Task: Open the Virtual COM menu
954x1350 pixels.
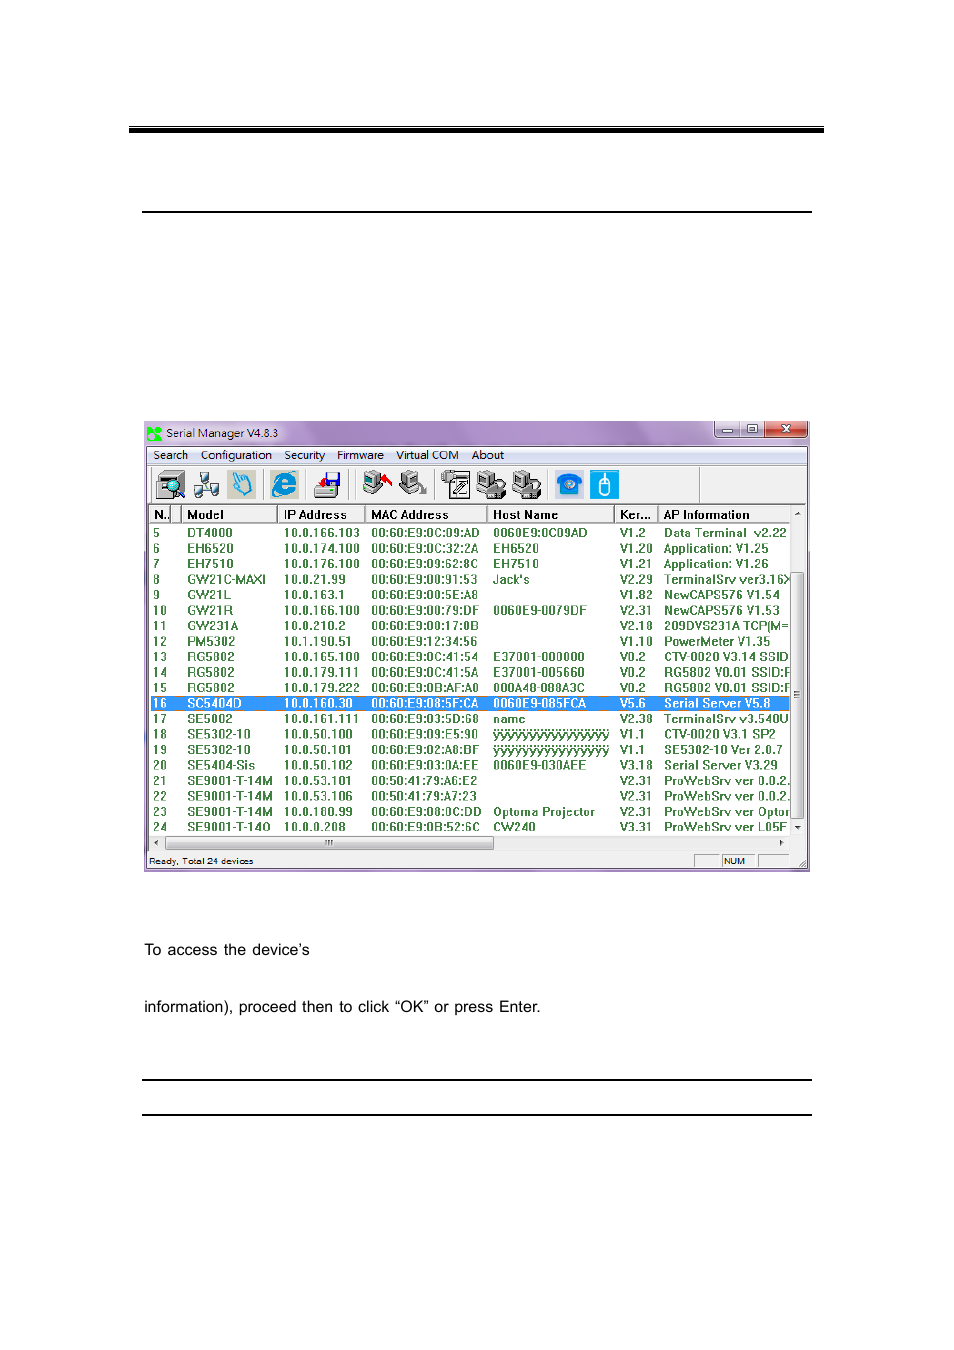Action: [x=427, y=455]
